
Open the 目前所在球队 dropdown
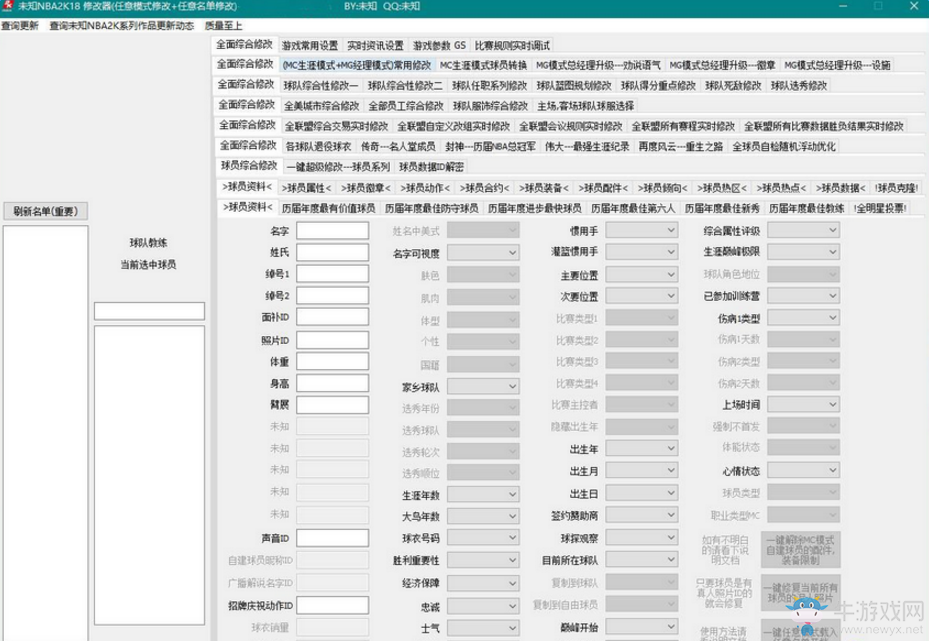[642, 559]
